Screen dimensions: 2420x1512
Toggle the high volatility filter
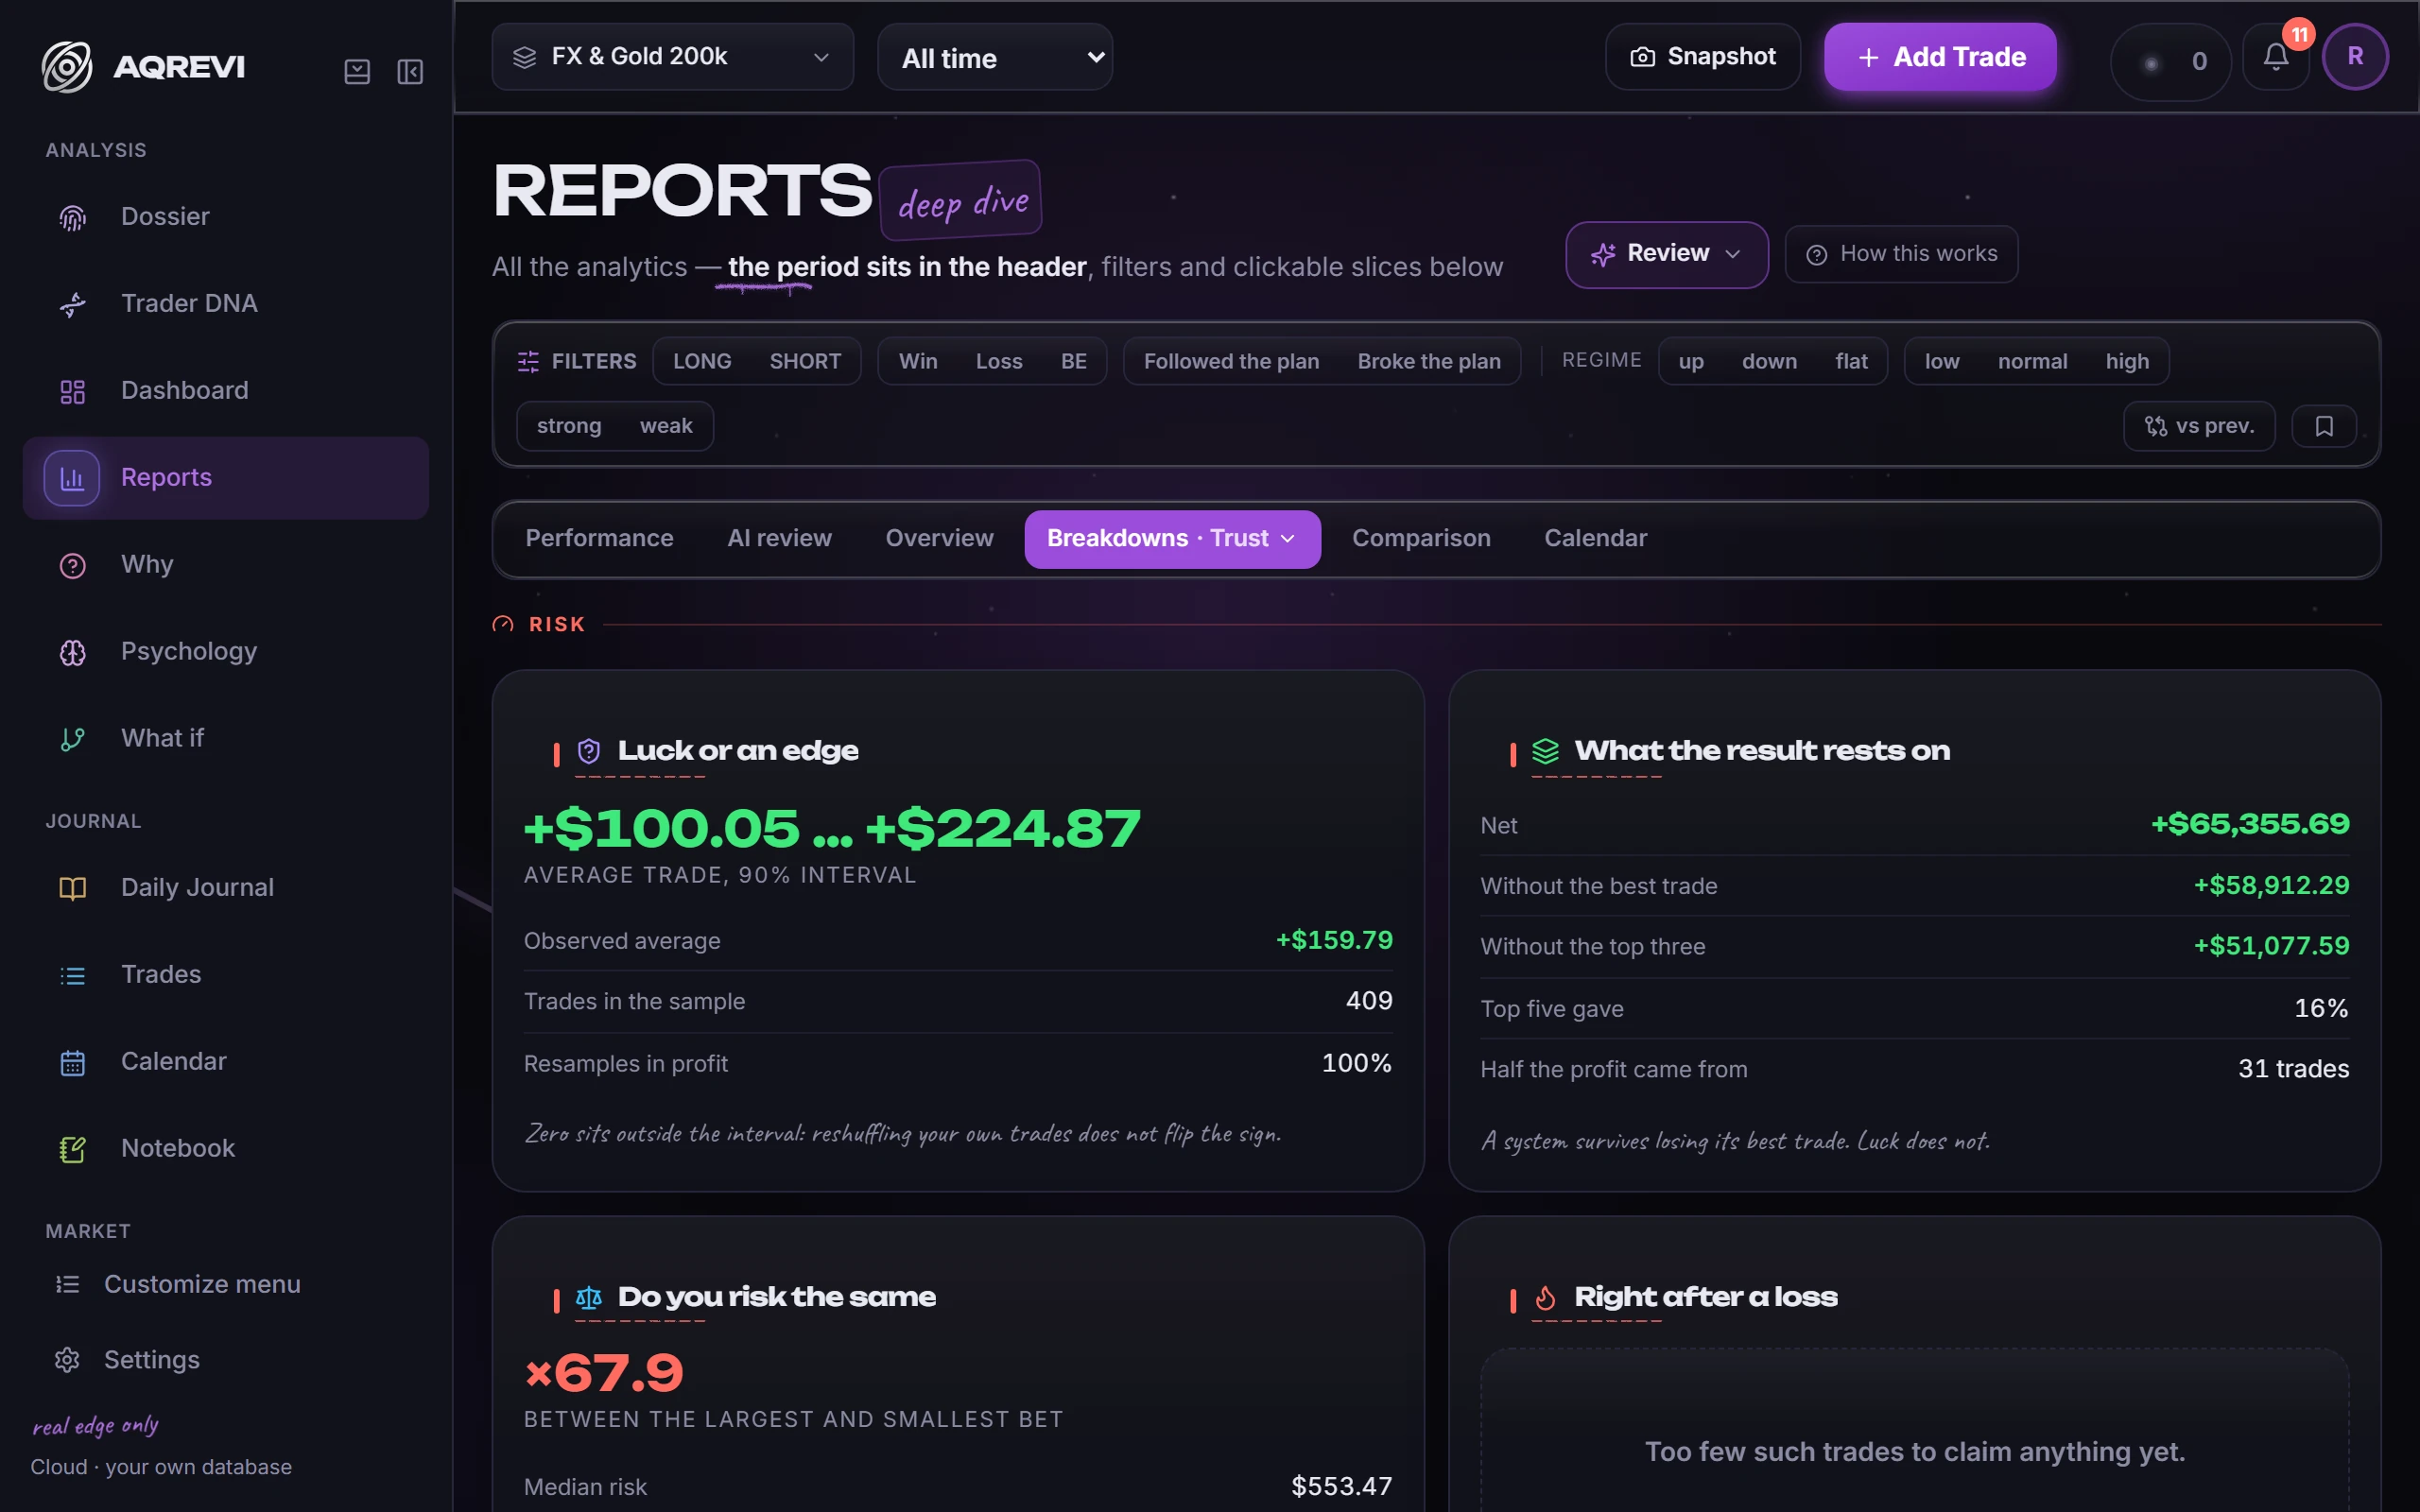pos(2127,361)
